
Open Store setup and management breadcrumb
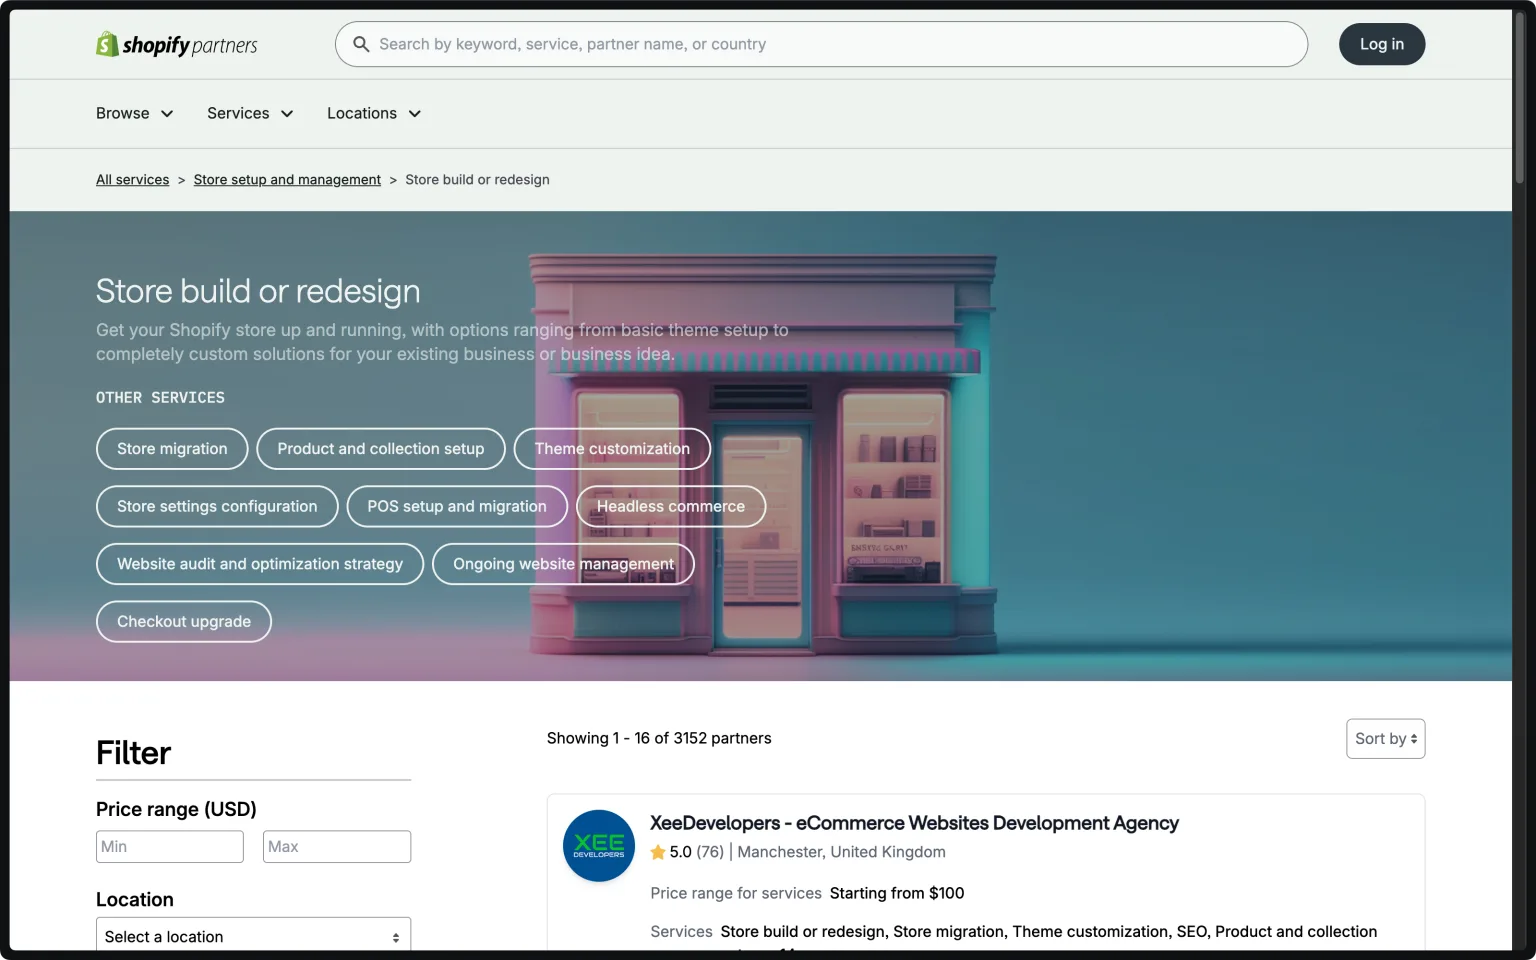coord(287,180)
